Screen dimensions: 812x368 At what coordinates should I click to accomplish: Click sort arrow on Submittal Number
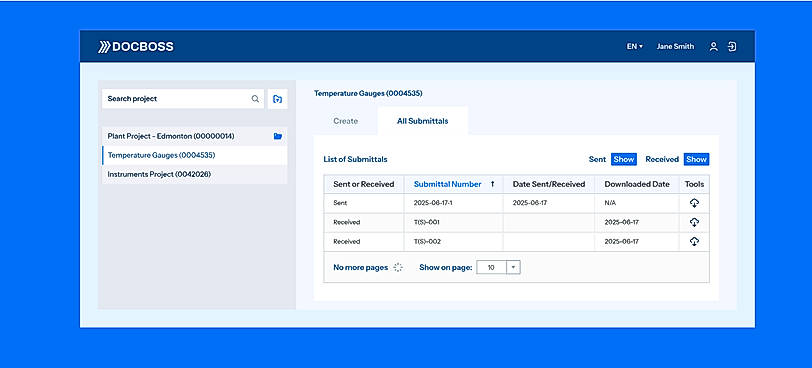(492, 184)
